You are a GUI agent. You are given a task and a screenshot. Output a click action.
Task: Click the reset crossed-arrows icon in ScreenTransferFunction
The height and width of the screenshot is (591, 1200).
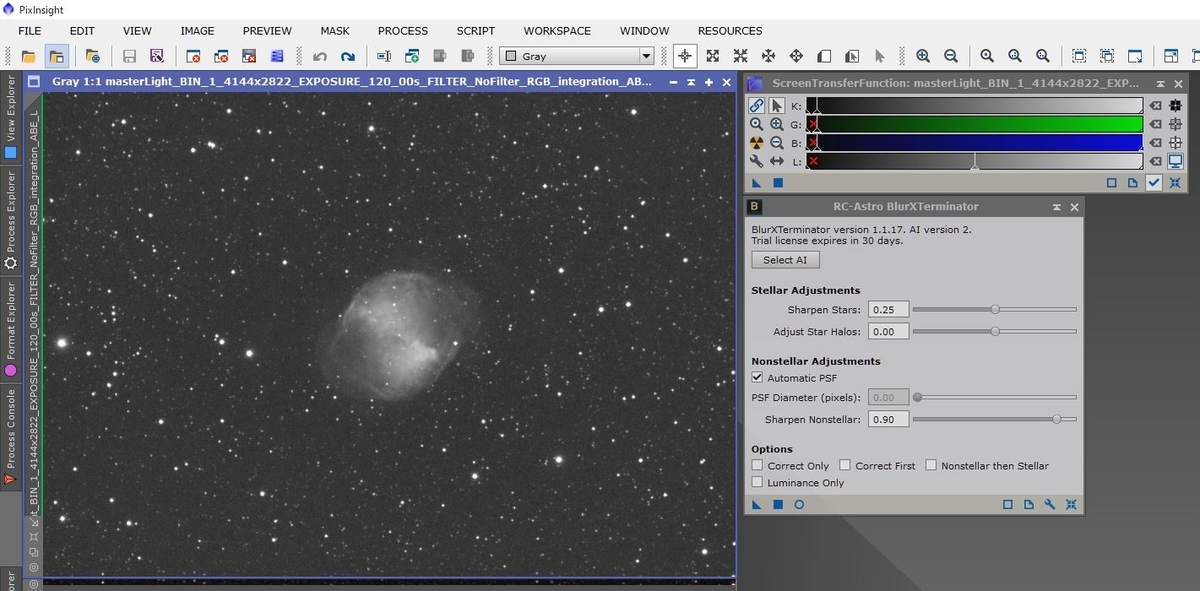[1175, 183]
